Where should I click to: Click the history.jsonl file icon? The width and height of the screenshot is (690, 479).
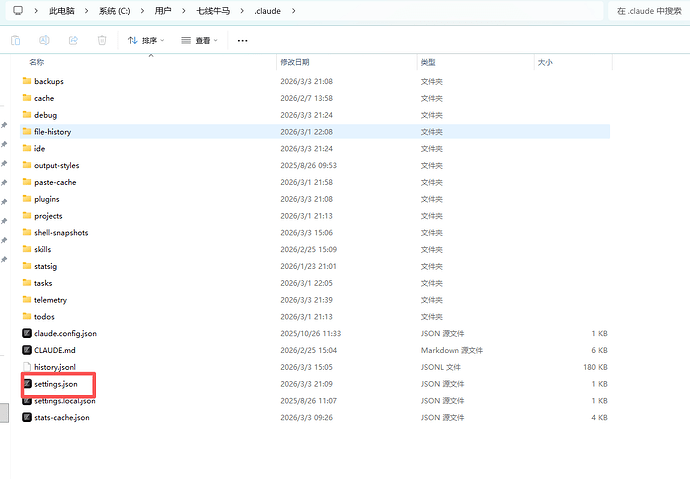27,367
